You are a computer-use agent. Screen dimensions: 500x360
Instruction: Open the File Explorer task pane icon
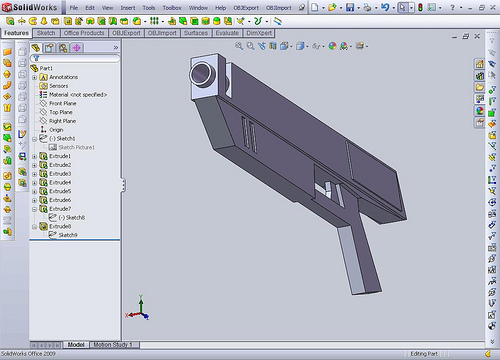(479, 87)
